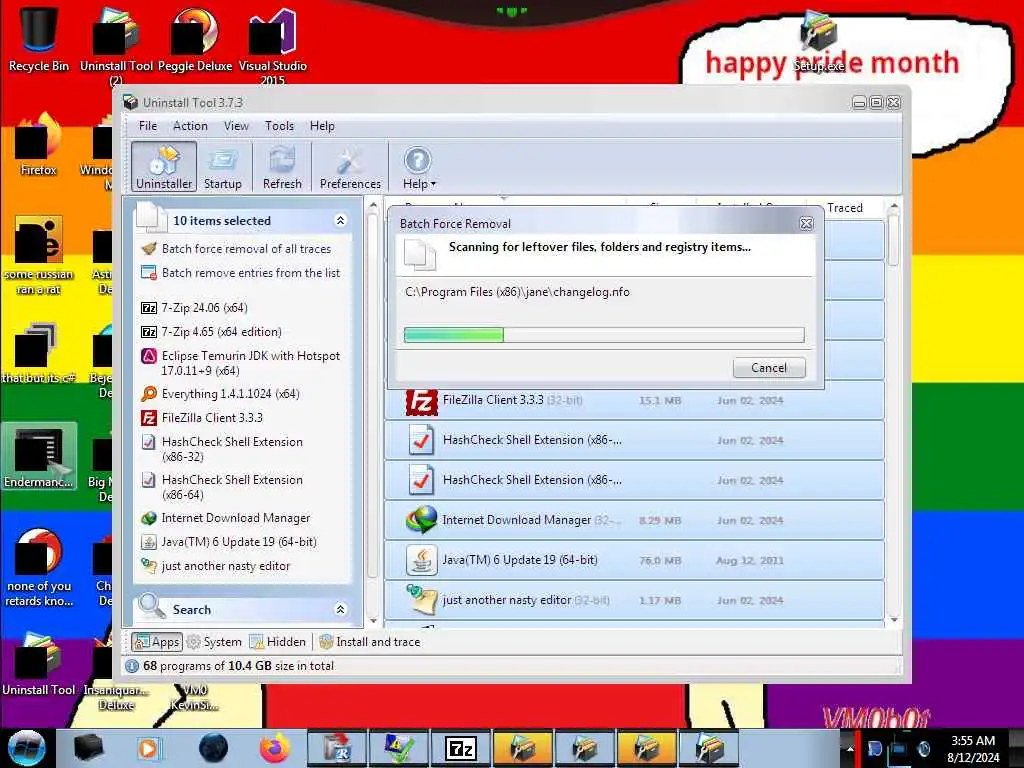Open Uninstall Tool shortcut at desktop bottom
The image size is (1024, 768).
(39, 664)
